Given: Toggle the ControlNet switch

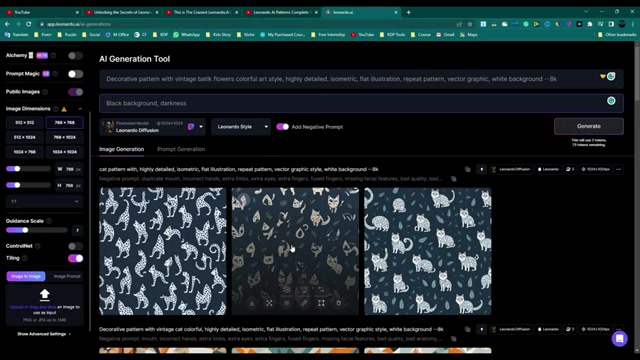Looking at the screenshot, I should click(x=76, y=246).
